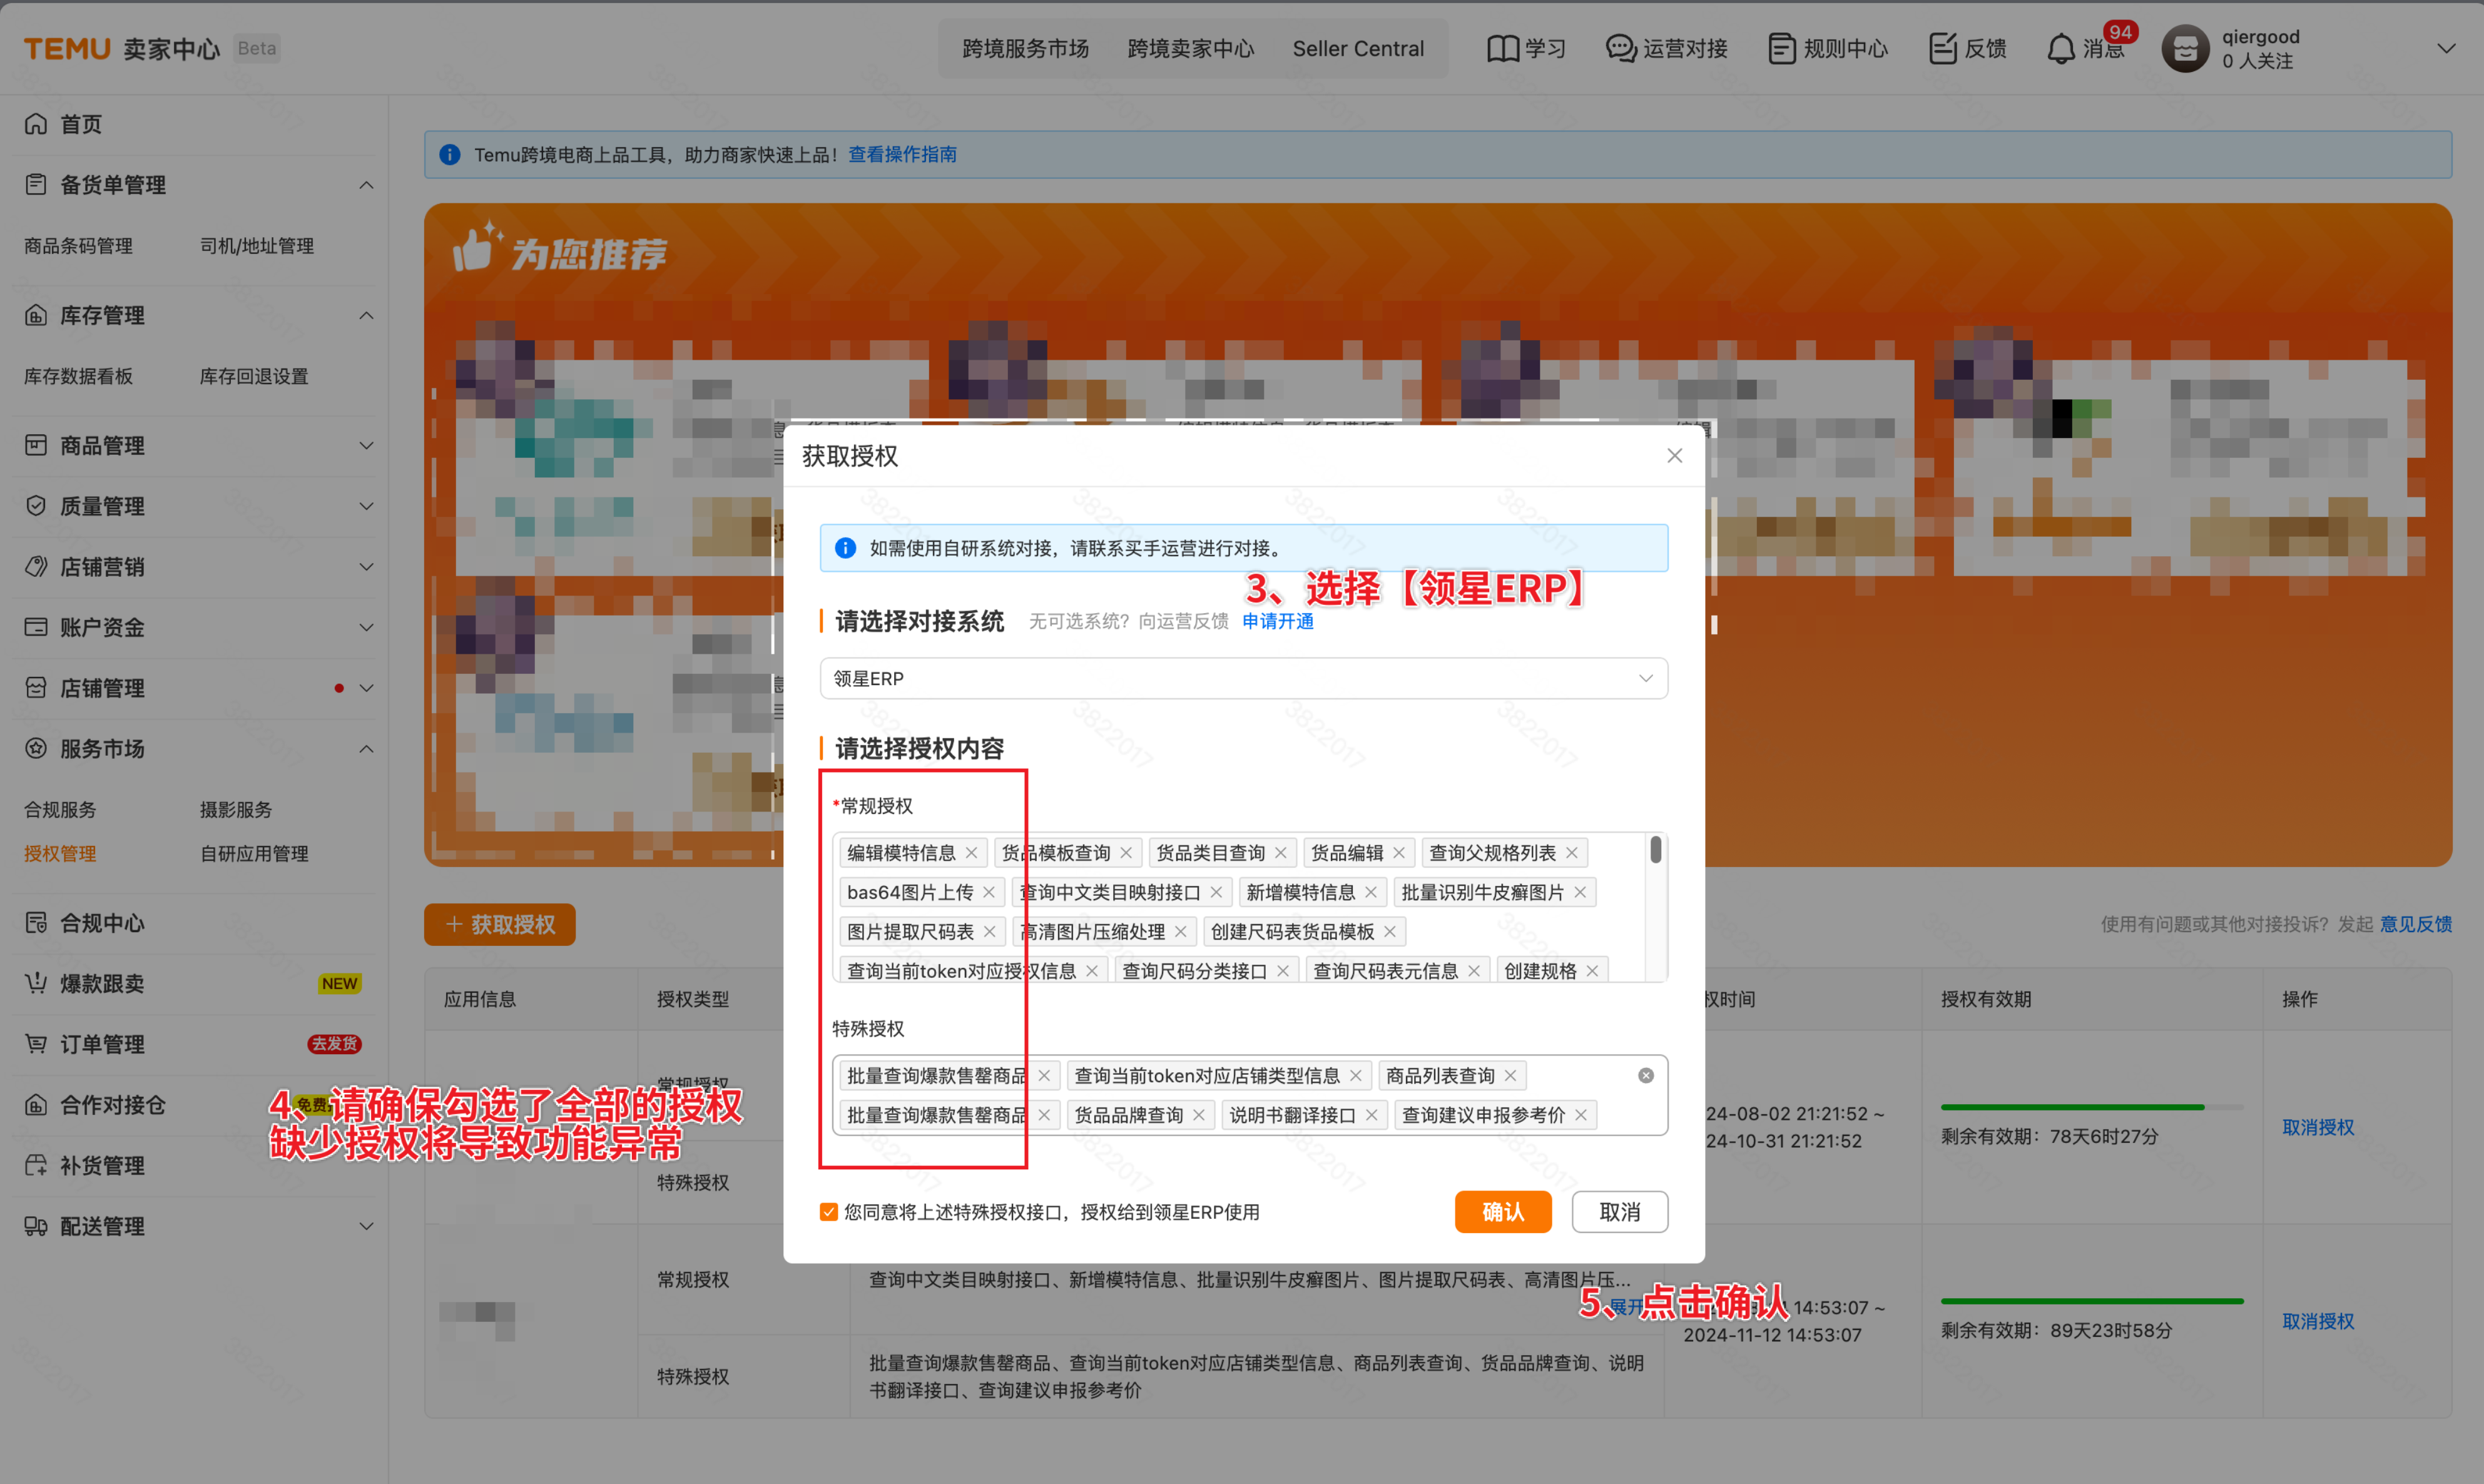Remove the 查询建议申报参考价 tag
The width and height of the screenshot is (2484, 1484).
[1581, 1115]
